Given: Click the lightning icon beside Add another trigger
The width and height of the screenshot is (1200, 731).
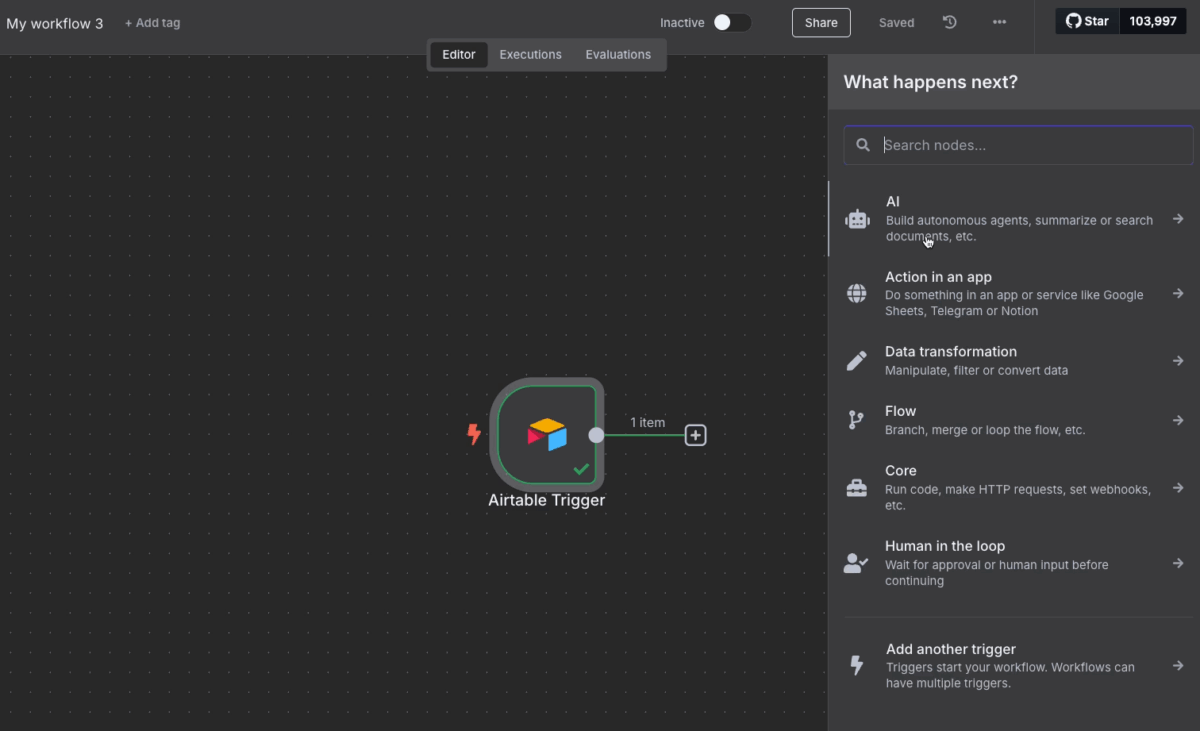Looking at the screenshot, I should pyautogui.click(x=857, y=666).
